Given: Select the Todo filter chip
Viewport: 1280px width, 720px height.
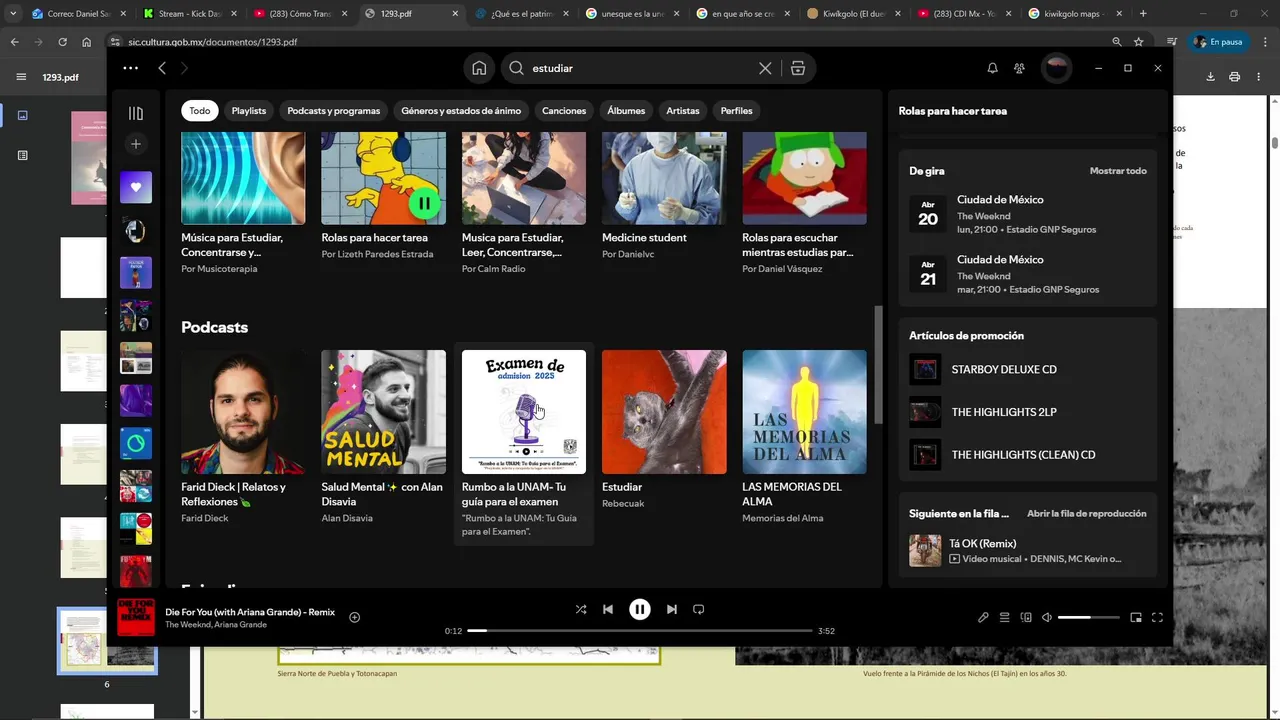Looking at the screenshot, I should pyautogui.click(x=200, y=110).
